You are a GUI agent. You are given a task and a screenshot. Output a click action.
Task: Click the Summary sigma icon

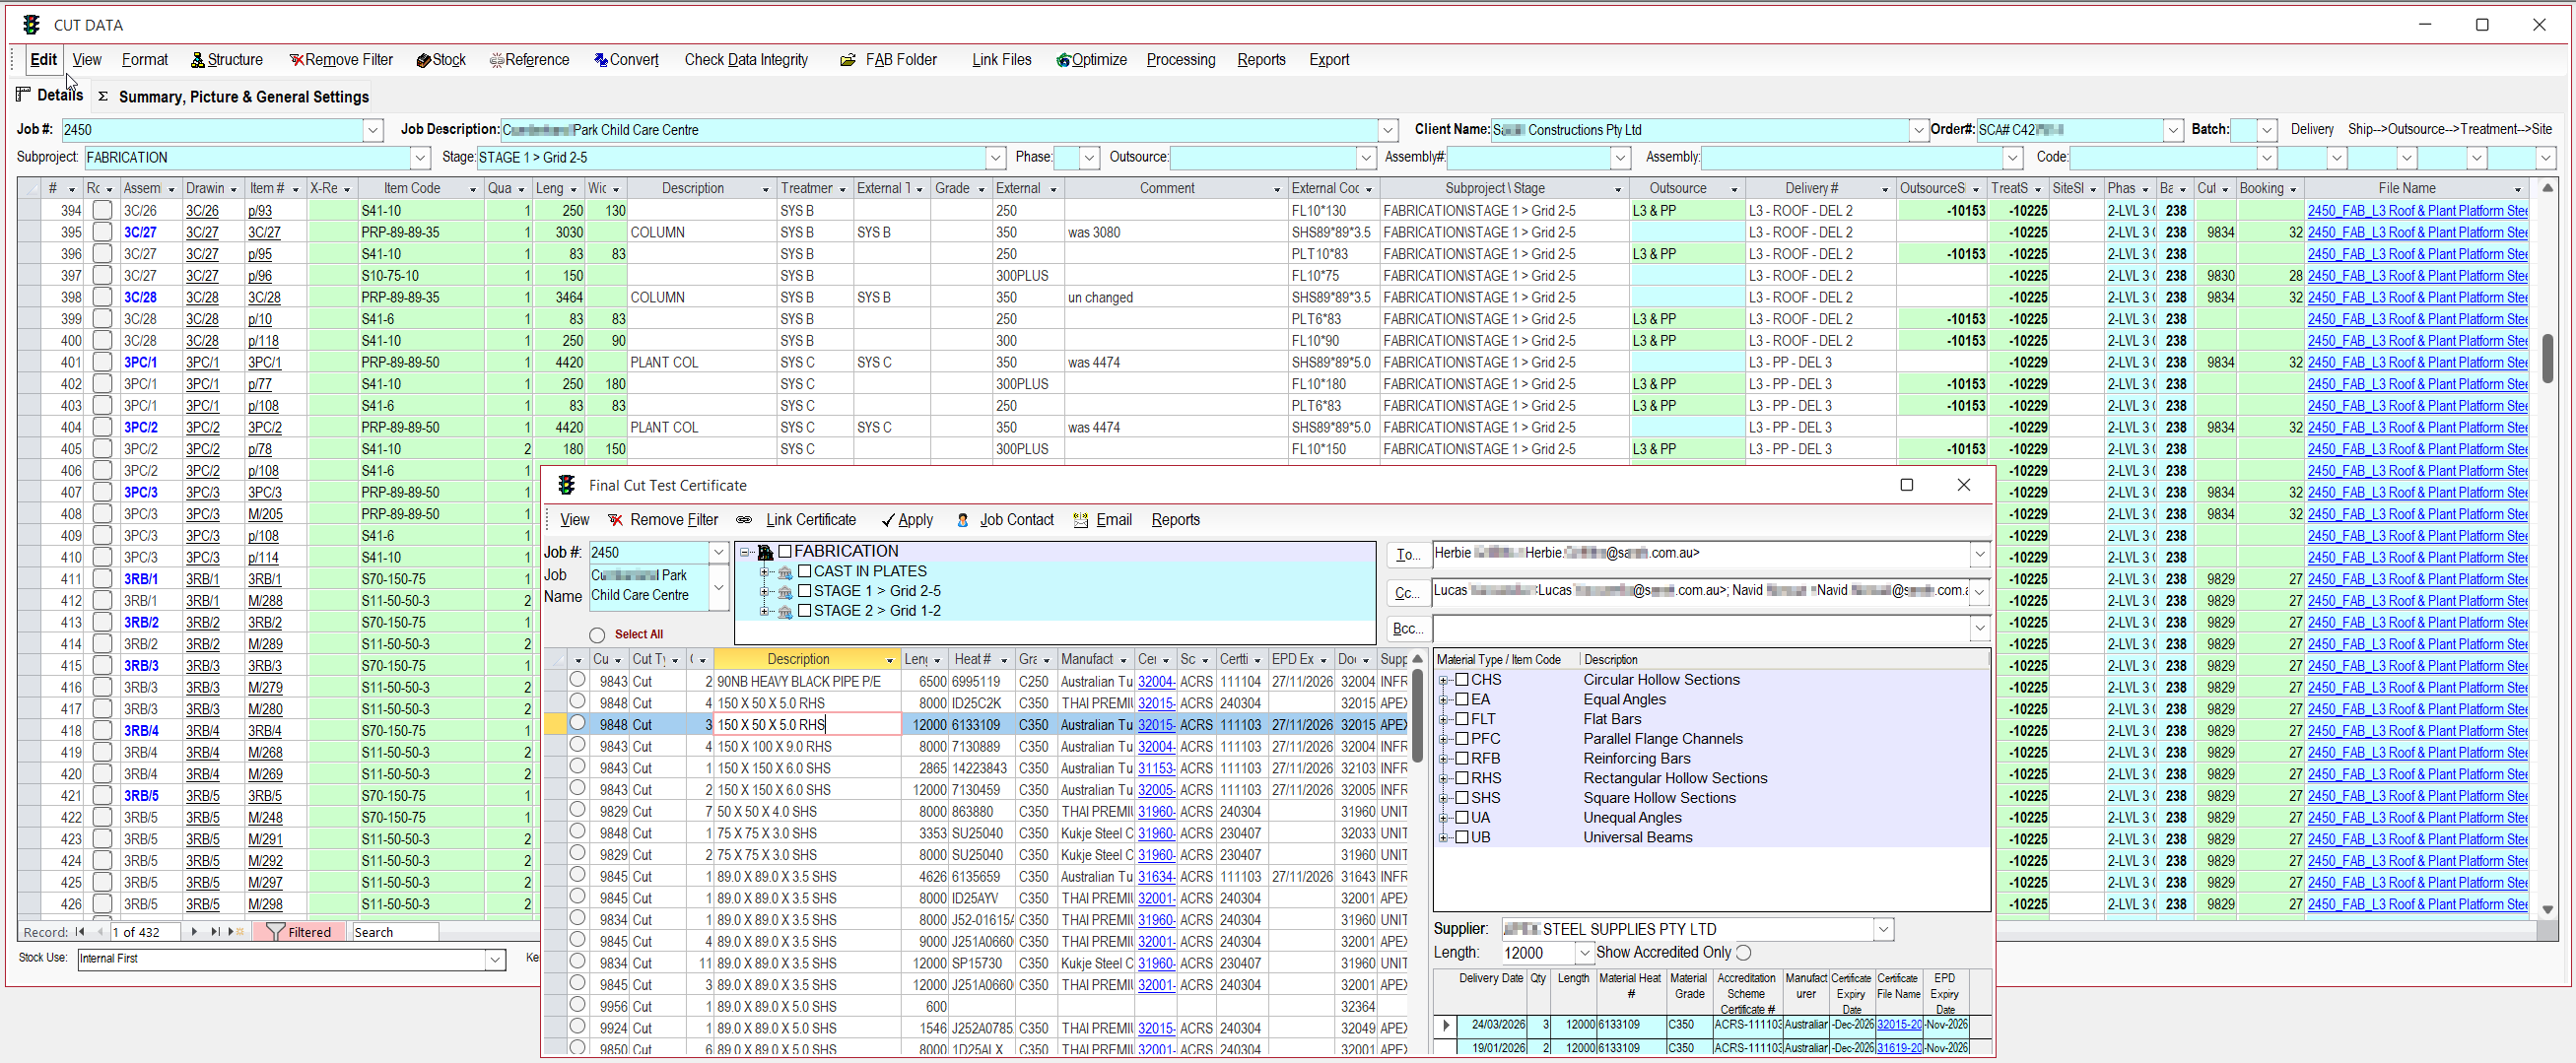click(103, 96)
